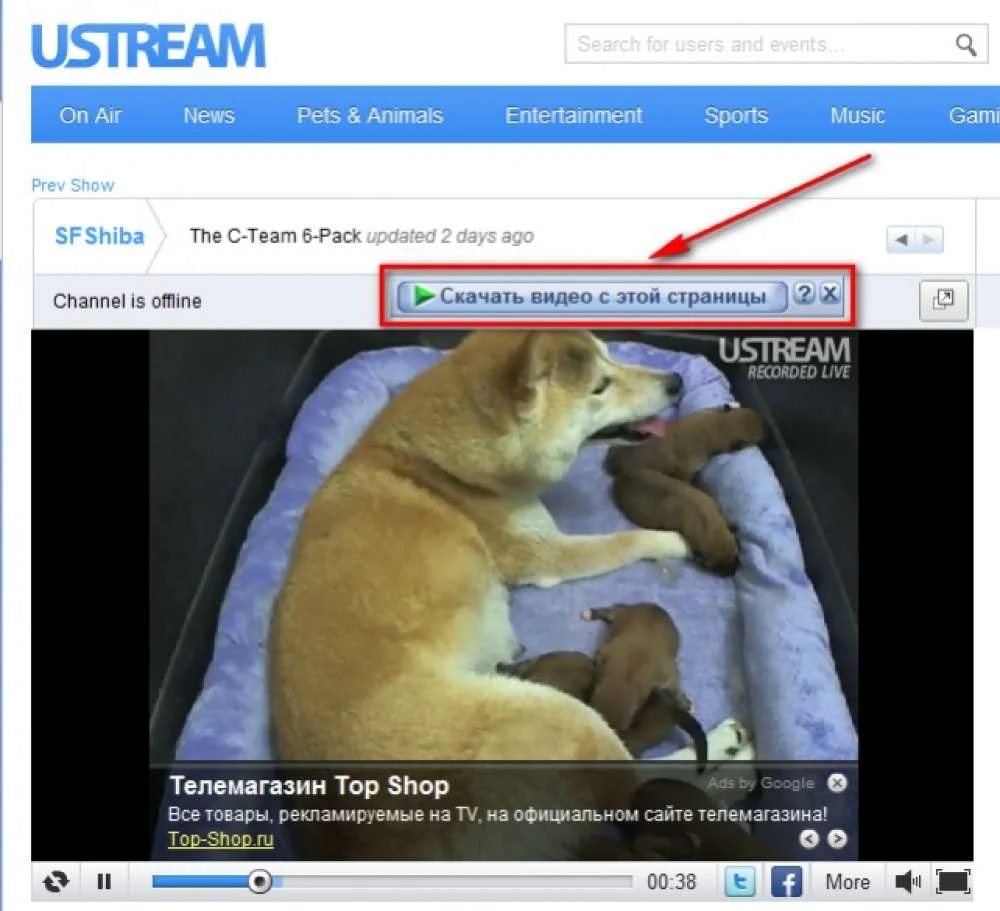Switch to fullscreen mode

(x=953, y=882)
